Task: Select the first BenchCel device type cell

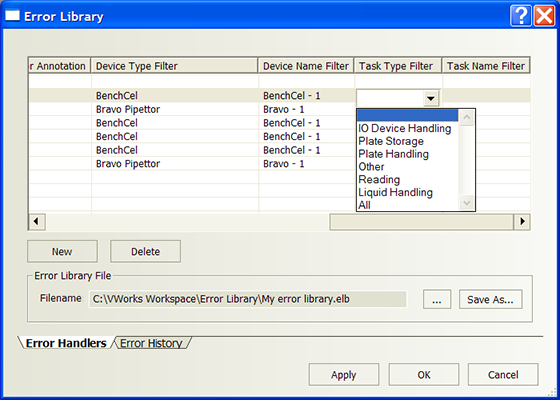Action: click(175, 96)
